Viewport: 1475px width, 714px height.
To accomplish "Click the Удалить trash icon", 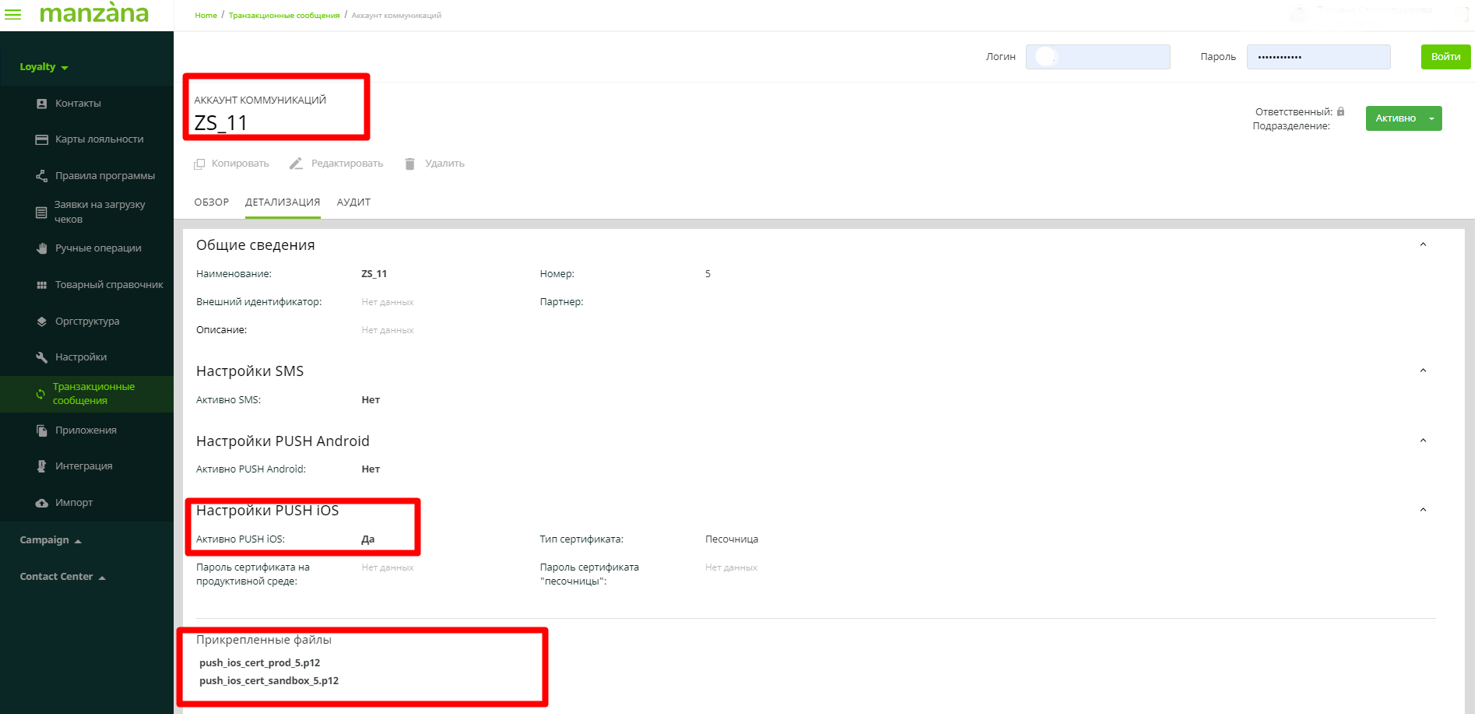I will click(410, 164).
